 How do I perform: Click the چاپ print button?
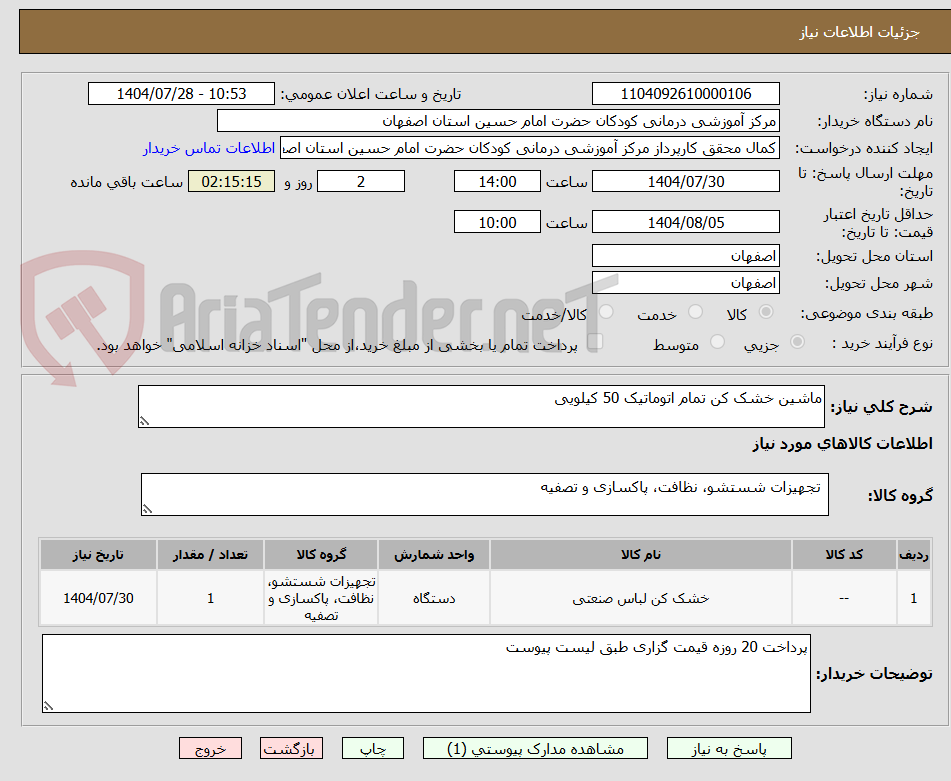point(372,747)
